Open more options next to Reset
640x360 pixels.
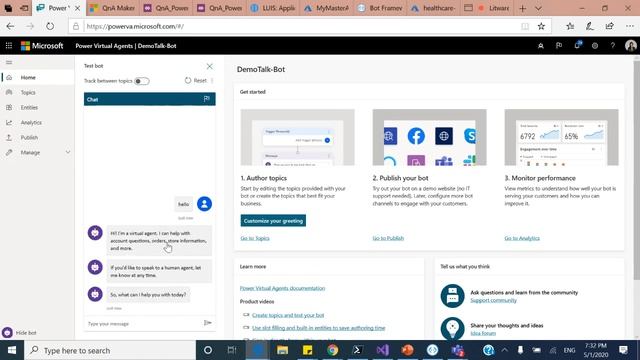click(x=212, y=80)
